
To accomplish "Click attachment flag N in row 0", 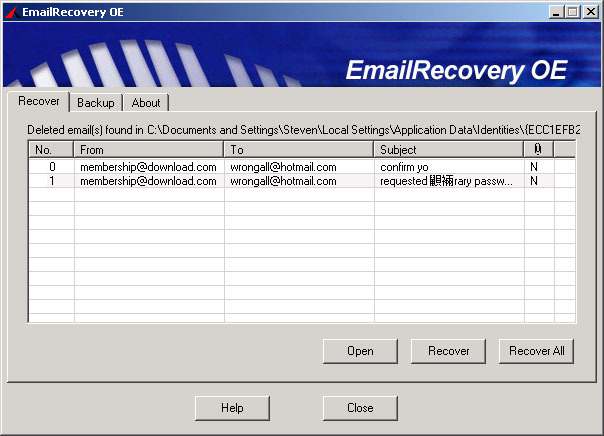I will (534, 167).
